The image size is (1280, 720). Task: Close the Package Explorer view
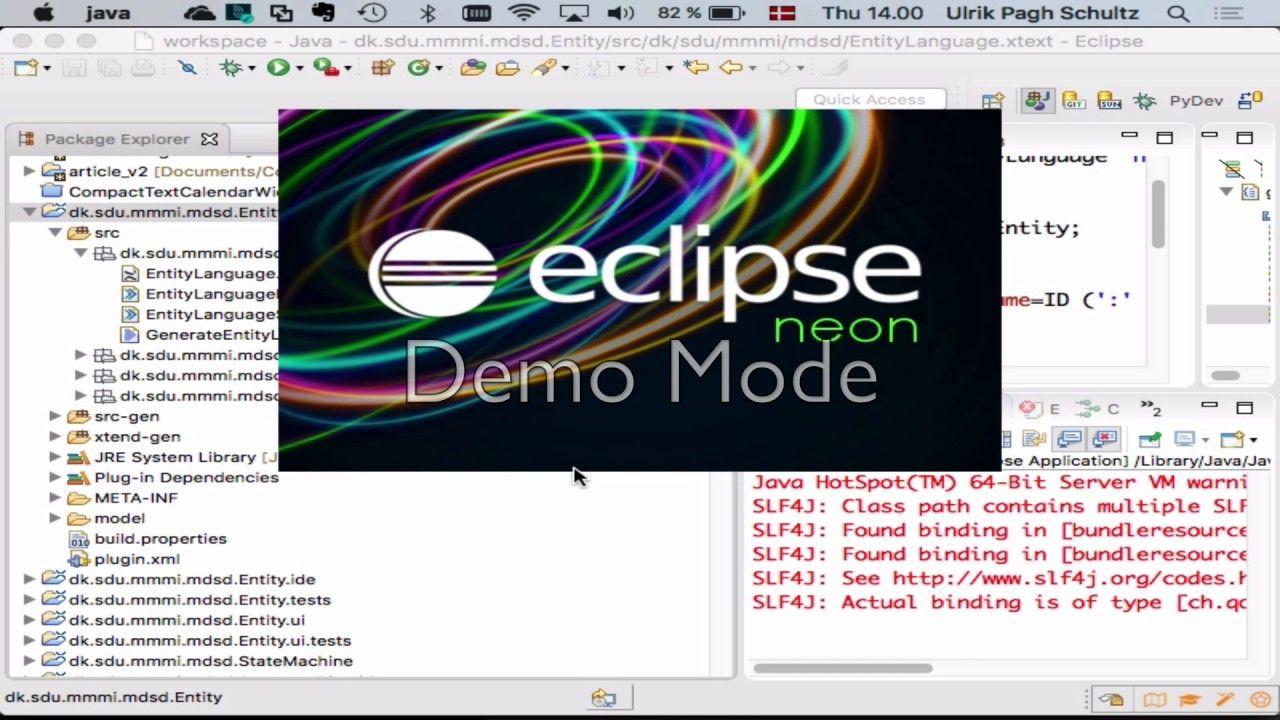(209, 139)
